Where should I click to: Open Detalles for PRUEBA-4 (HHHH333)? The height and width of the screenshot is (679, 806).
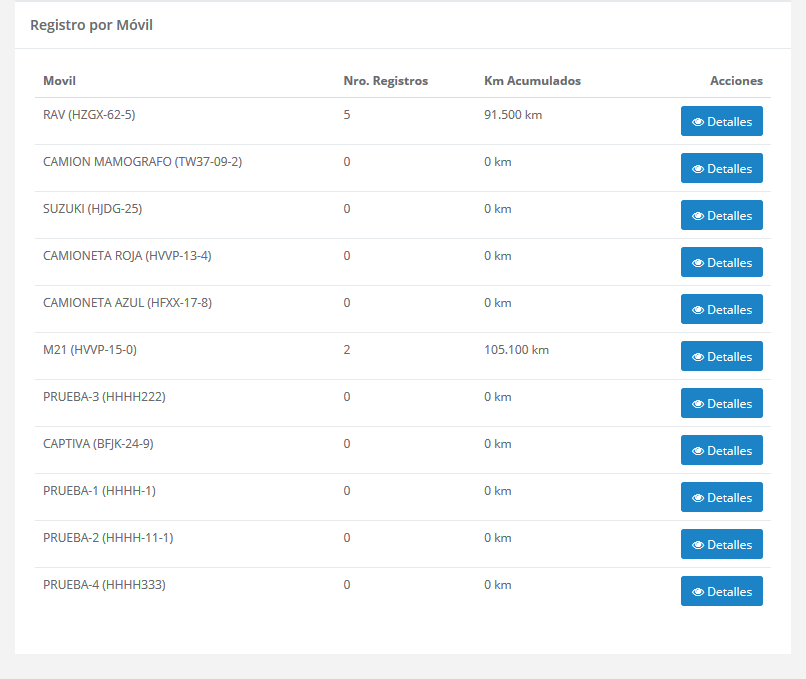[x=722, y=591]
